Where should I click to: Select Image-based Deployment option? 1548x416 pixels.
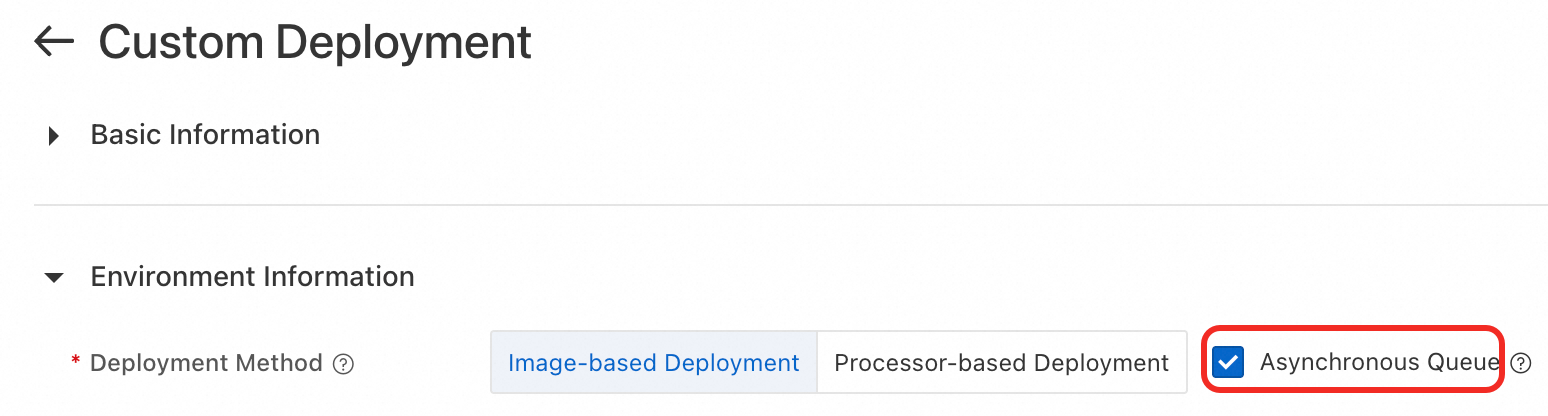(x=654, y=362)
